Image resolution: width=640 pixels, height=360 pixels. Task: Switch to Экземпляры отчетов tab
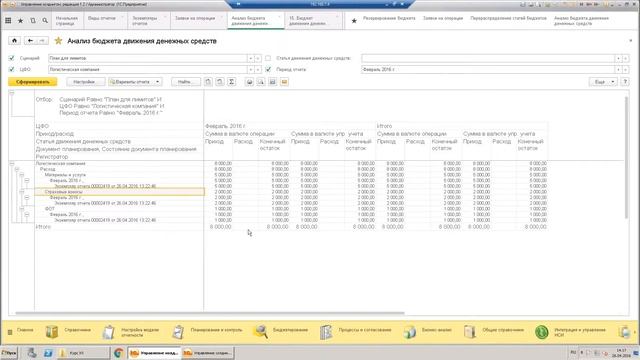point(149,21)
